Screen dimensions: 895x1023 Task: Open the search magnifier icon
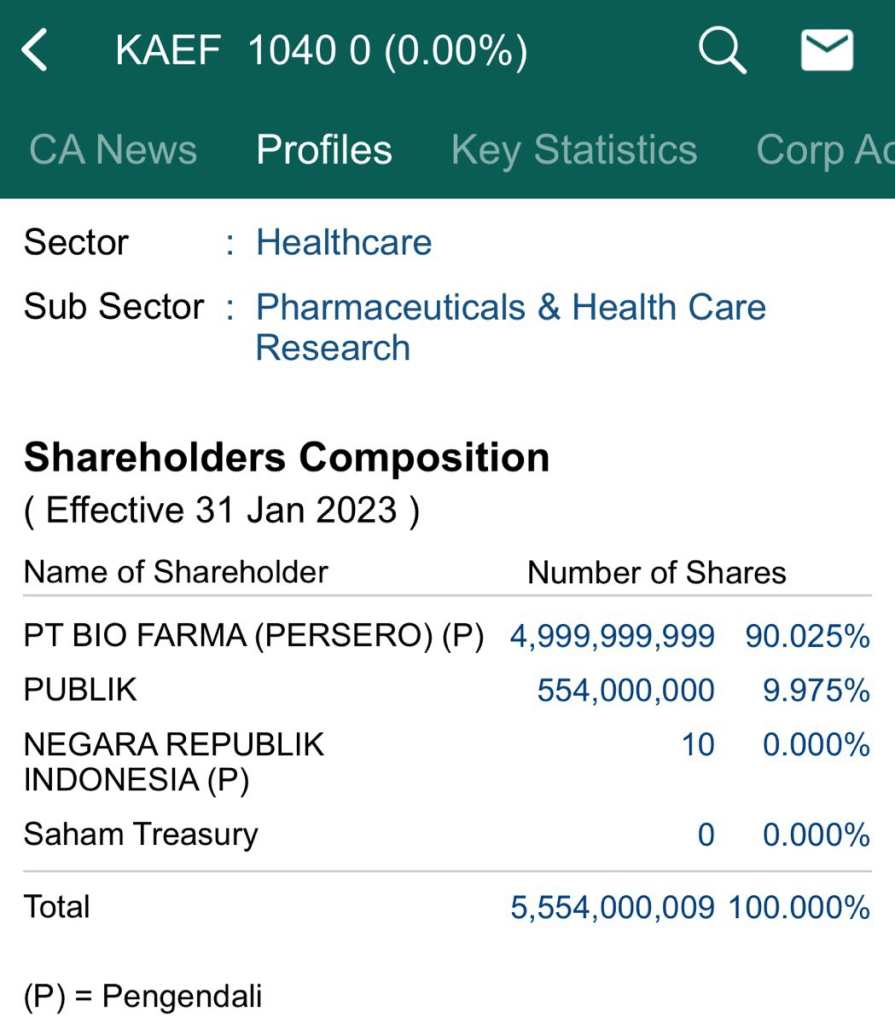tap(722, 50)
